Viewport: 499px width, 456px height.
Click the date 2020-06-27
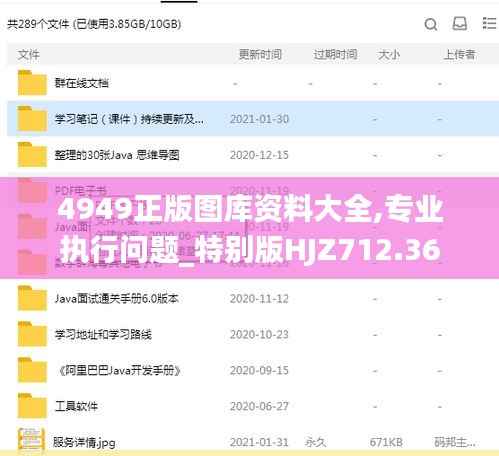pos(259,406)
